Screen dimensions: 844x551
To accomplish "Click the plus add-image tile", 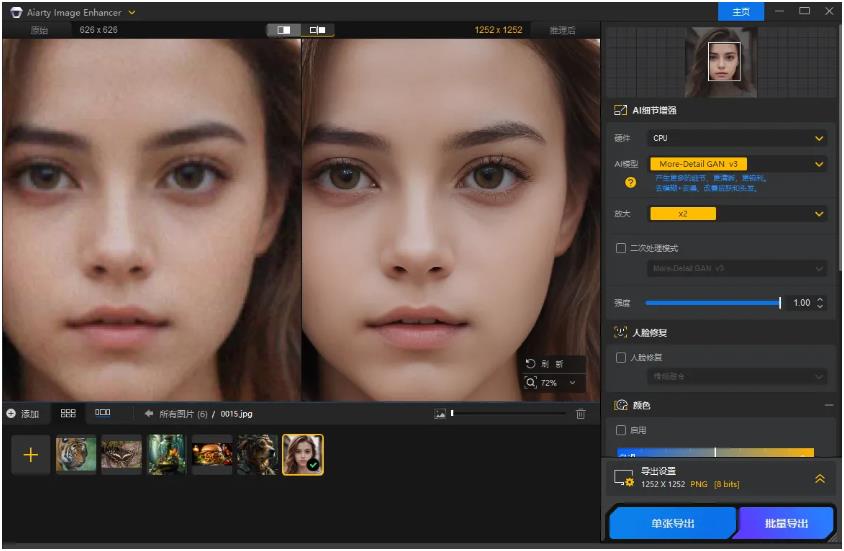I will click(31, 455).
